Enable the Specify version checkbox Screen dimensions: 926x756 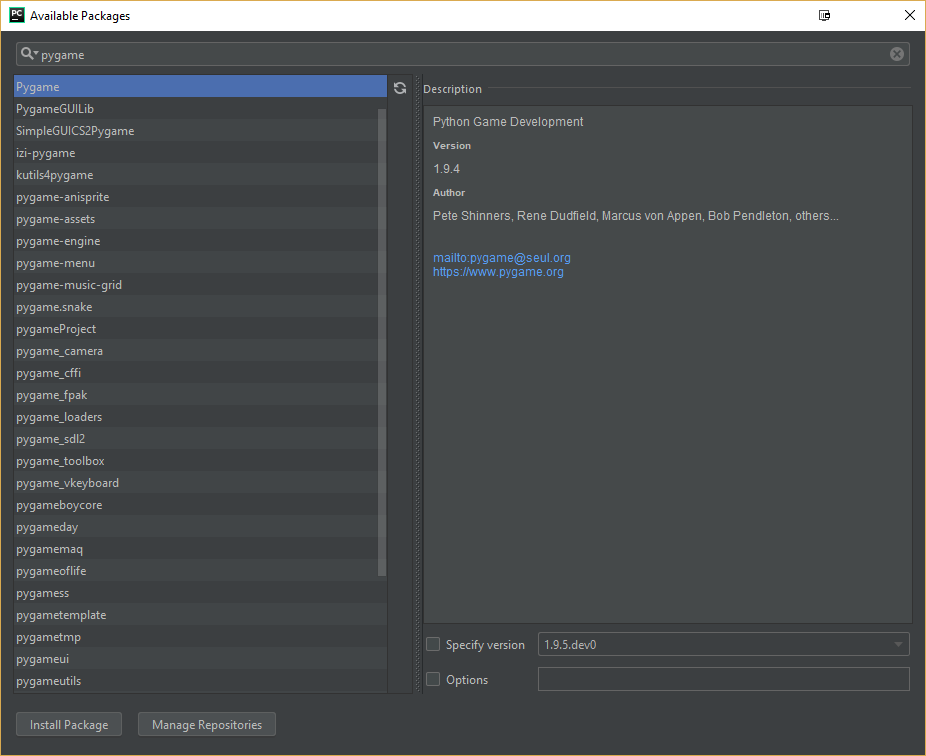click(x=433, y=645)
